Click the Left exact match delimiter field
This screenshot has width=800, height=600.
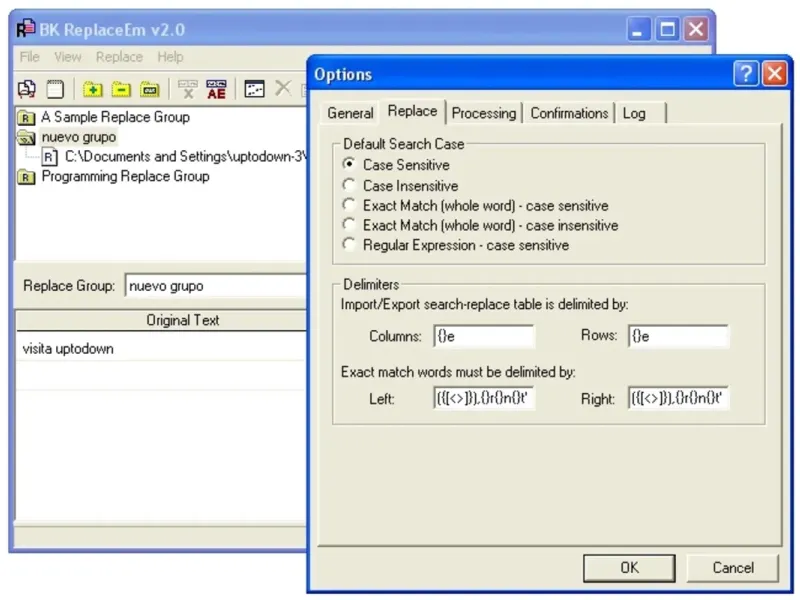pos(484,398)
